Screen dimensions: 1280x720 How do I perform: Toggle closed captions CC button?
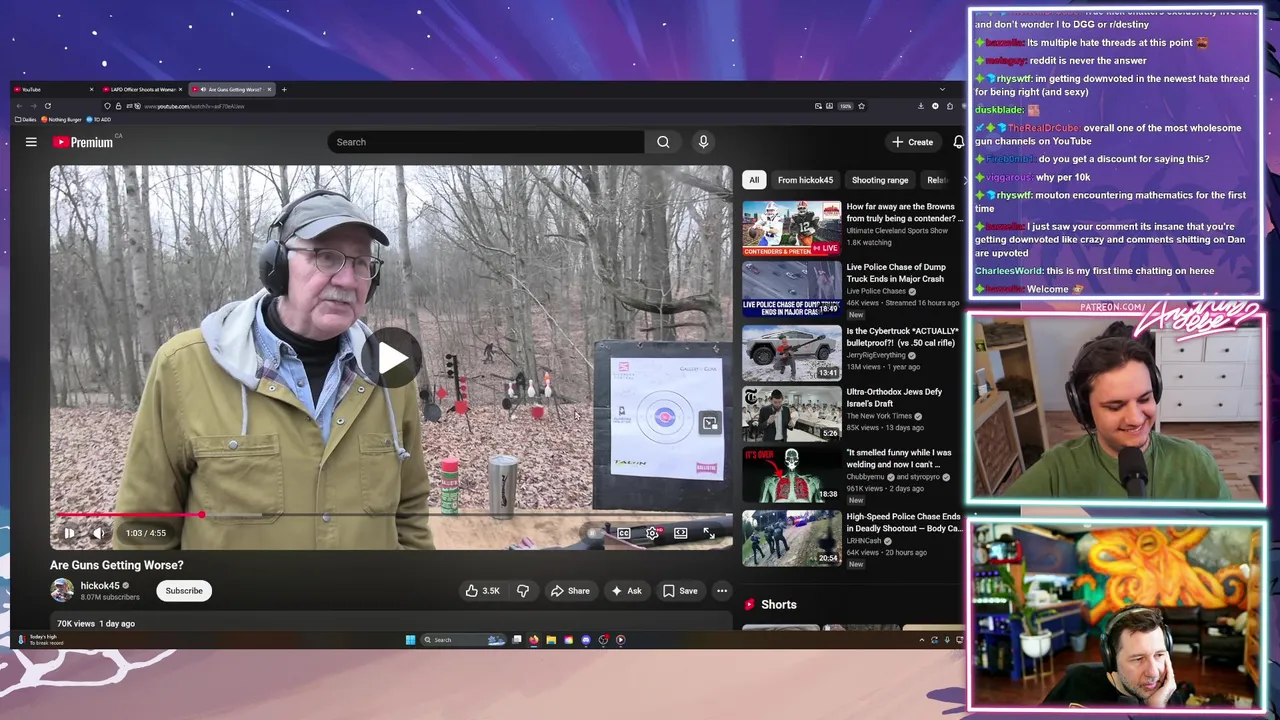point(623,533)
